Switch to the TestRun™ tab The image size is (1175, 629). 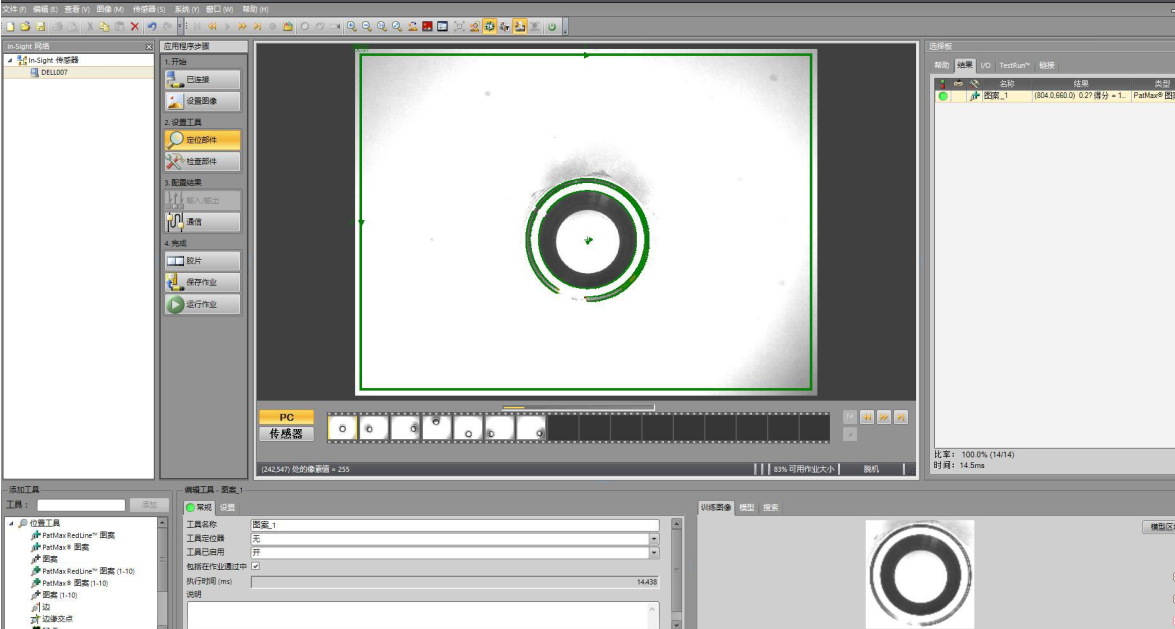tap(1014, 65)
